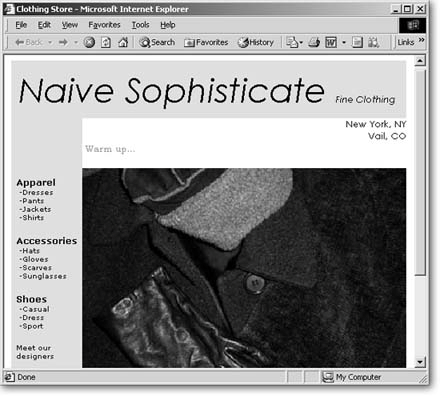Click the scrollbar up arrow

tap(420, 61)
